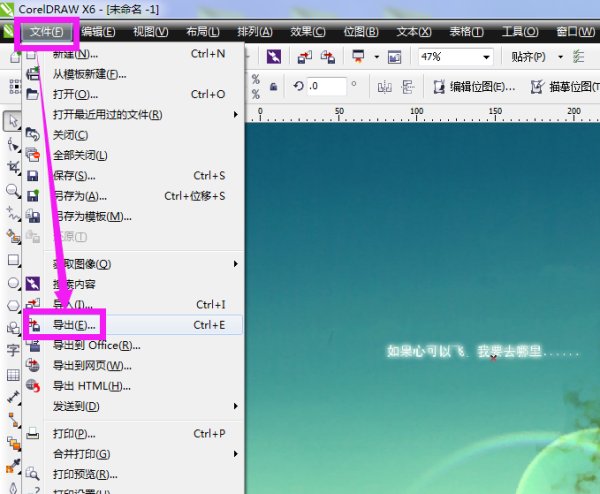
Task: Select the Connector tool in toolbox
Action: 13,420
